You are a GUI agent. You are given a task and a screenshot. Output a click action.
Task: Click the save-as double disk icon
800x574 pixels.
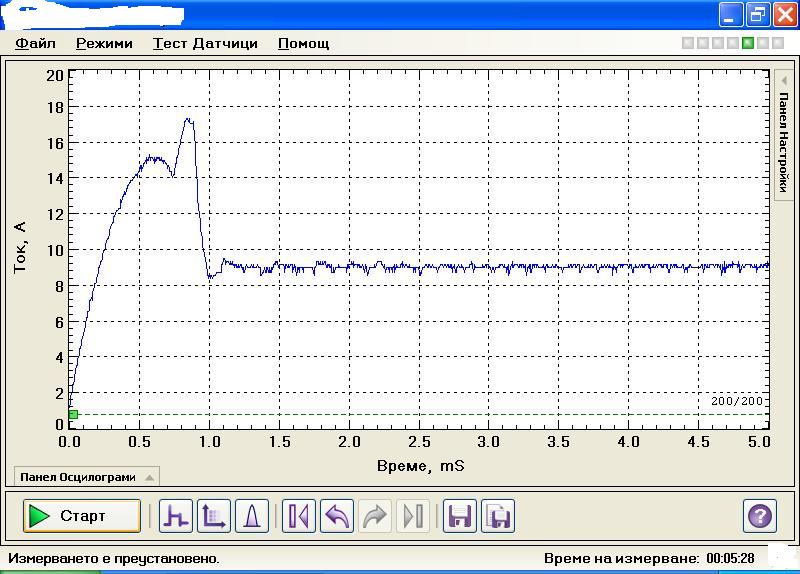click(x=498, y=516)
